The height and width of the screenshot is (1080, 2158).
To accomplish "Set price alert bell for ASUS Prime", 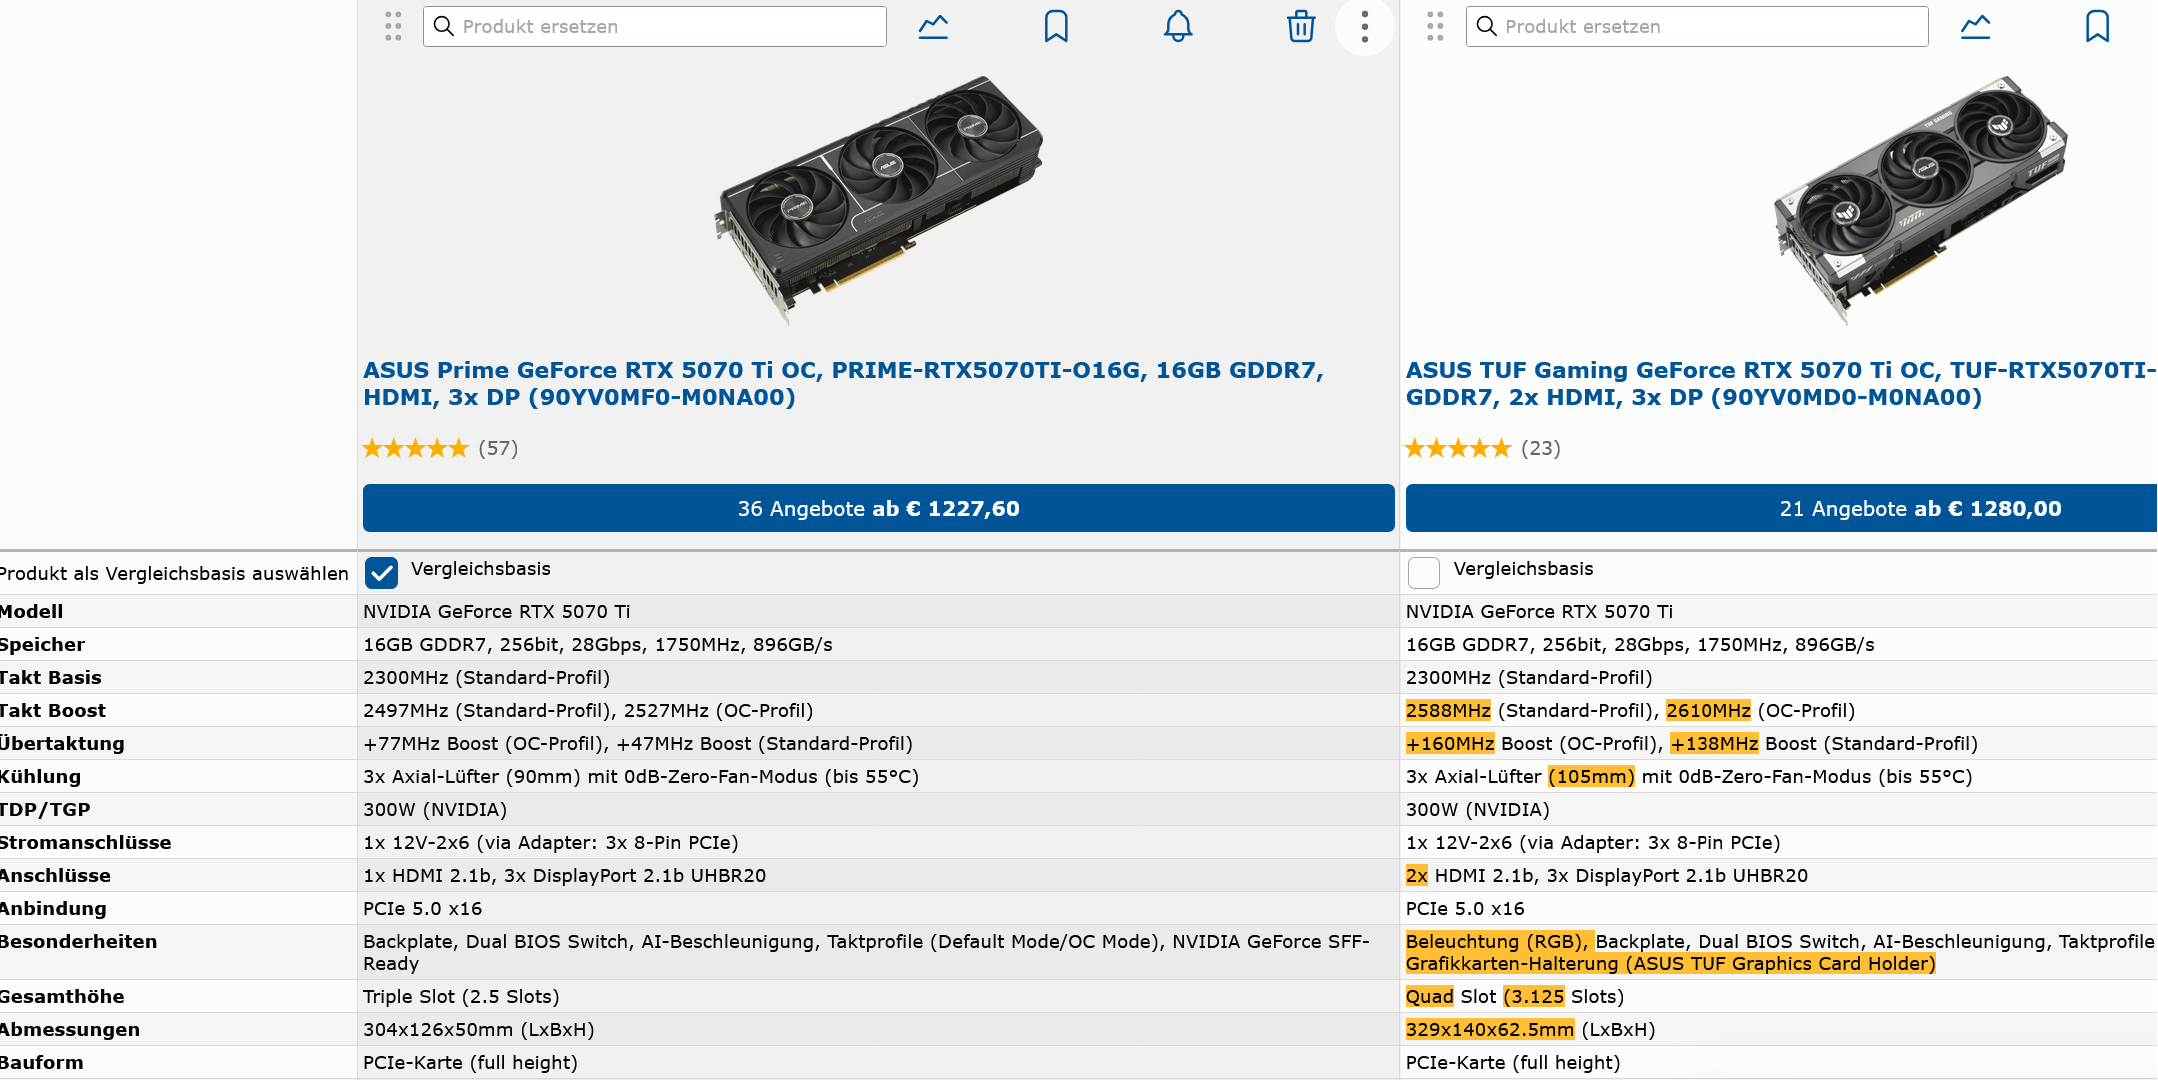I will pos(1178,26).
